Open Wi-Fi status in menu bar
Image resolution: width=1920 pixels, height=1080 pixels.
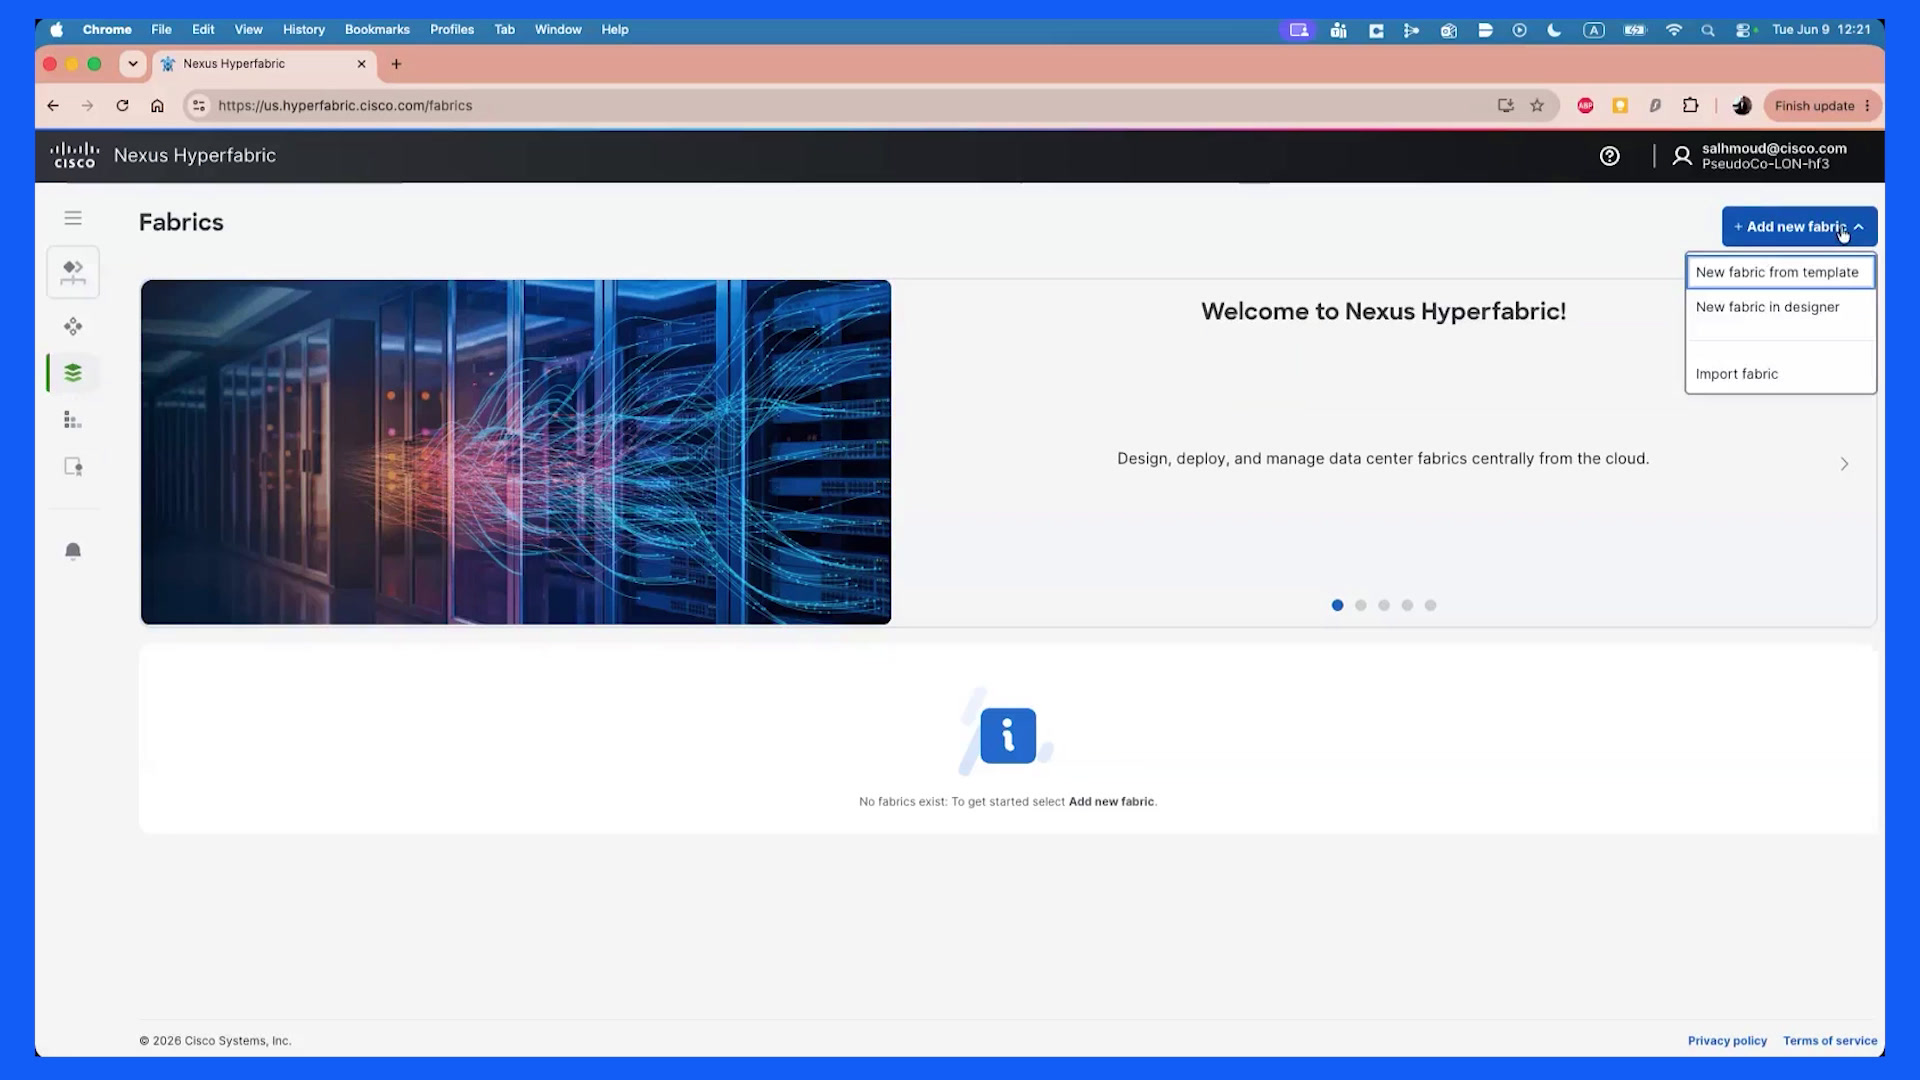1673,30
